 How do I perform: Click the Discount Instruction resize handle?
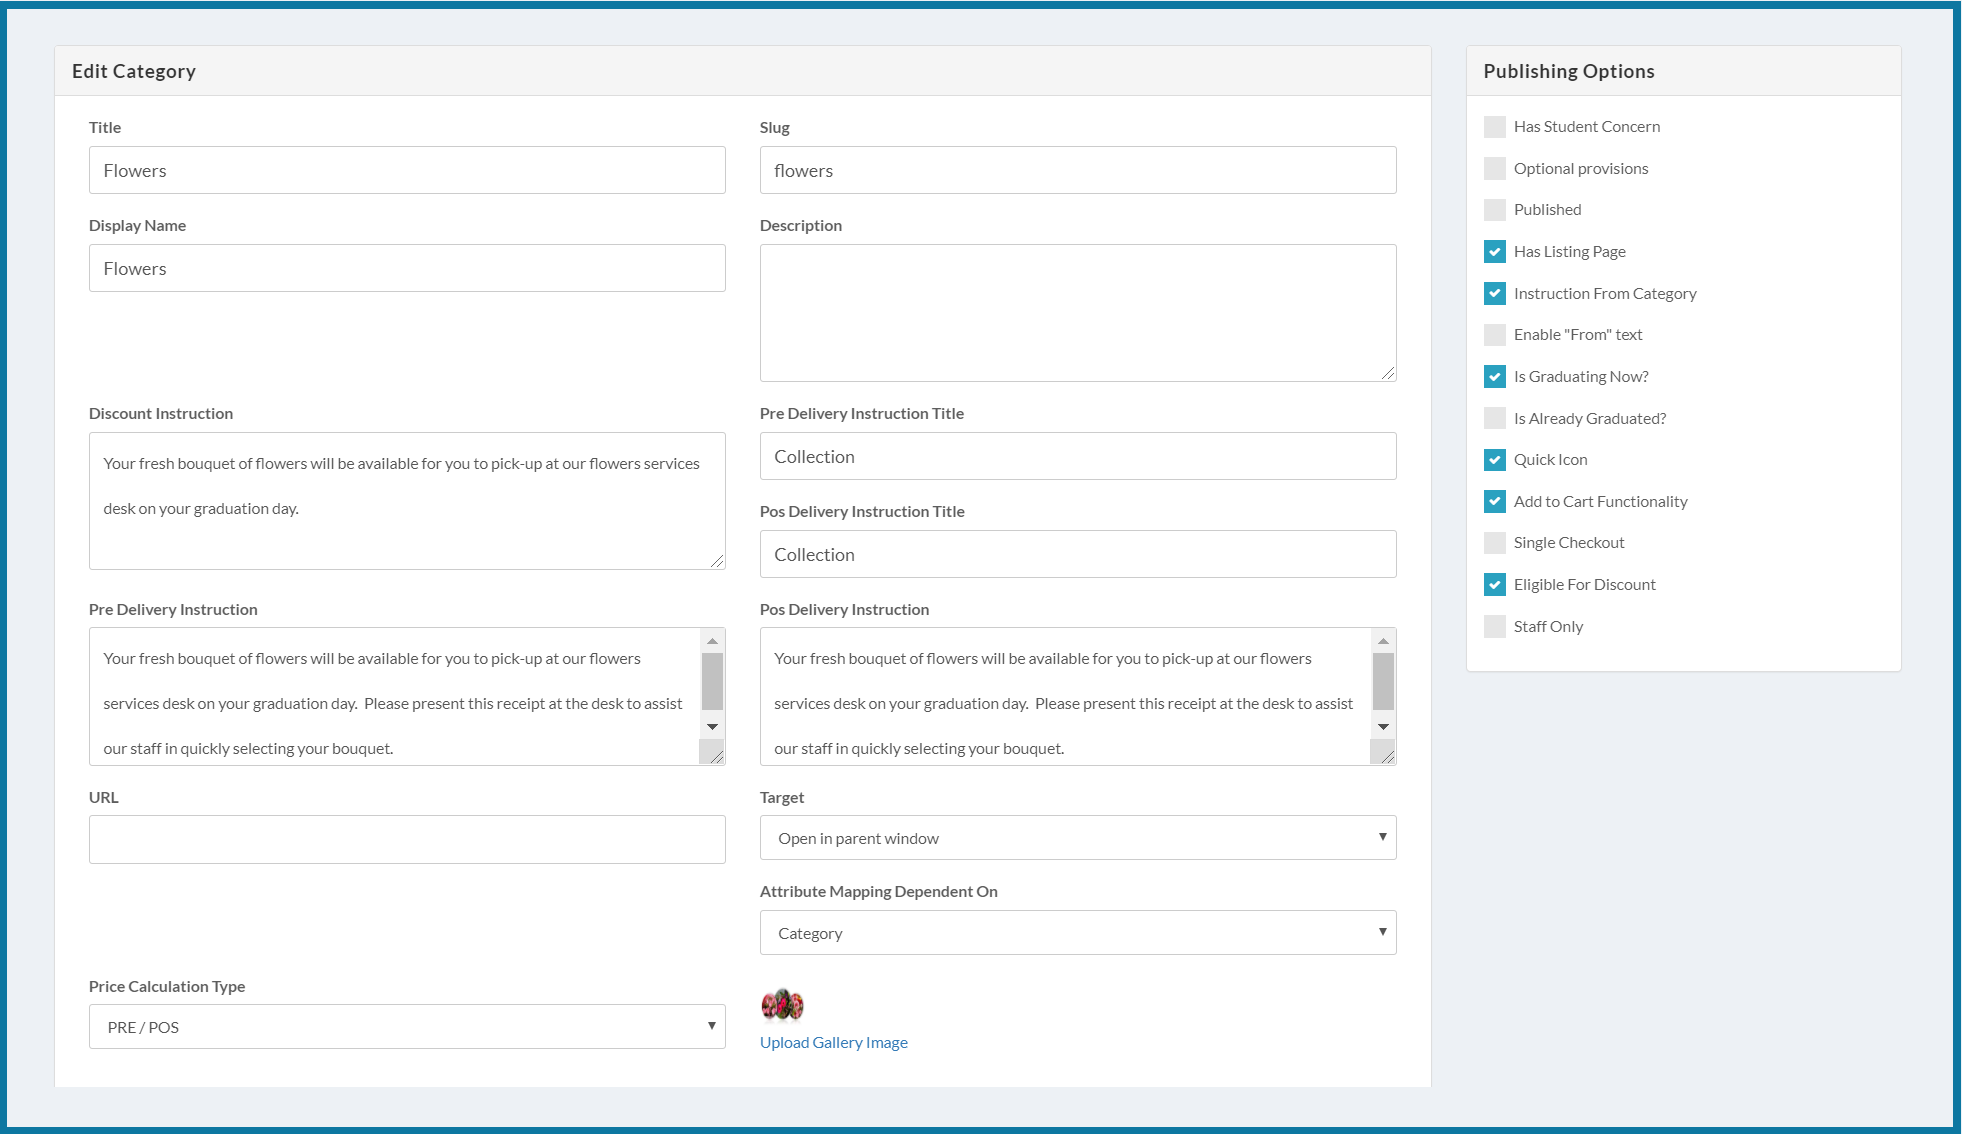coord(716,561)
